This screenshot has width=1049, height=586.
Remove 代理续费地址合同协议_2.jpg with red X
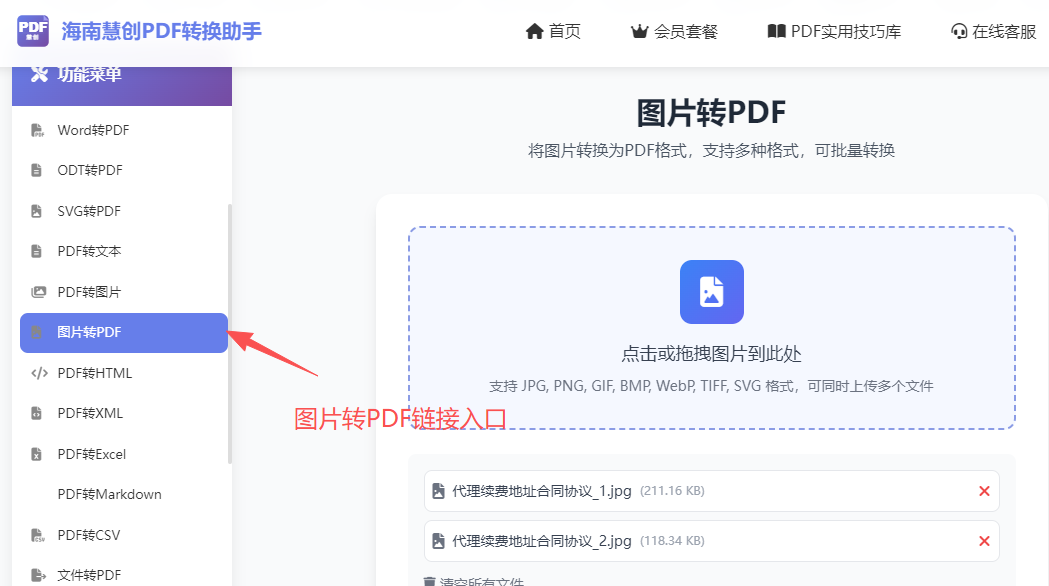pyautogui.click(x=984, y=541)
